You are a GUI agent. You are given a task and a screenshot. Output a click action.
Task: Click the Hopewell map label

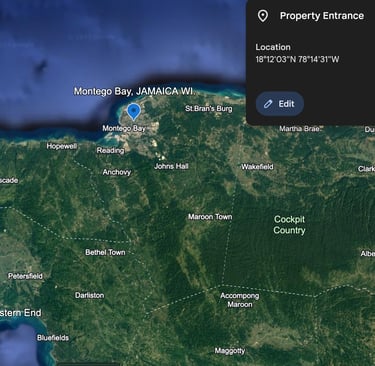(x=62, y=146)
